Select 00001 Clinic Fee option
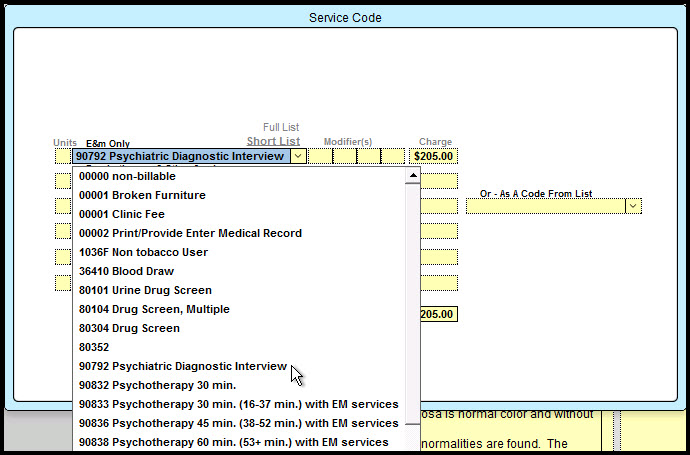The height and width of the screenshot is (455, 690). [x=122, y=214]
